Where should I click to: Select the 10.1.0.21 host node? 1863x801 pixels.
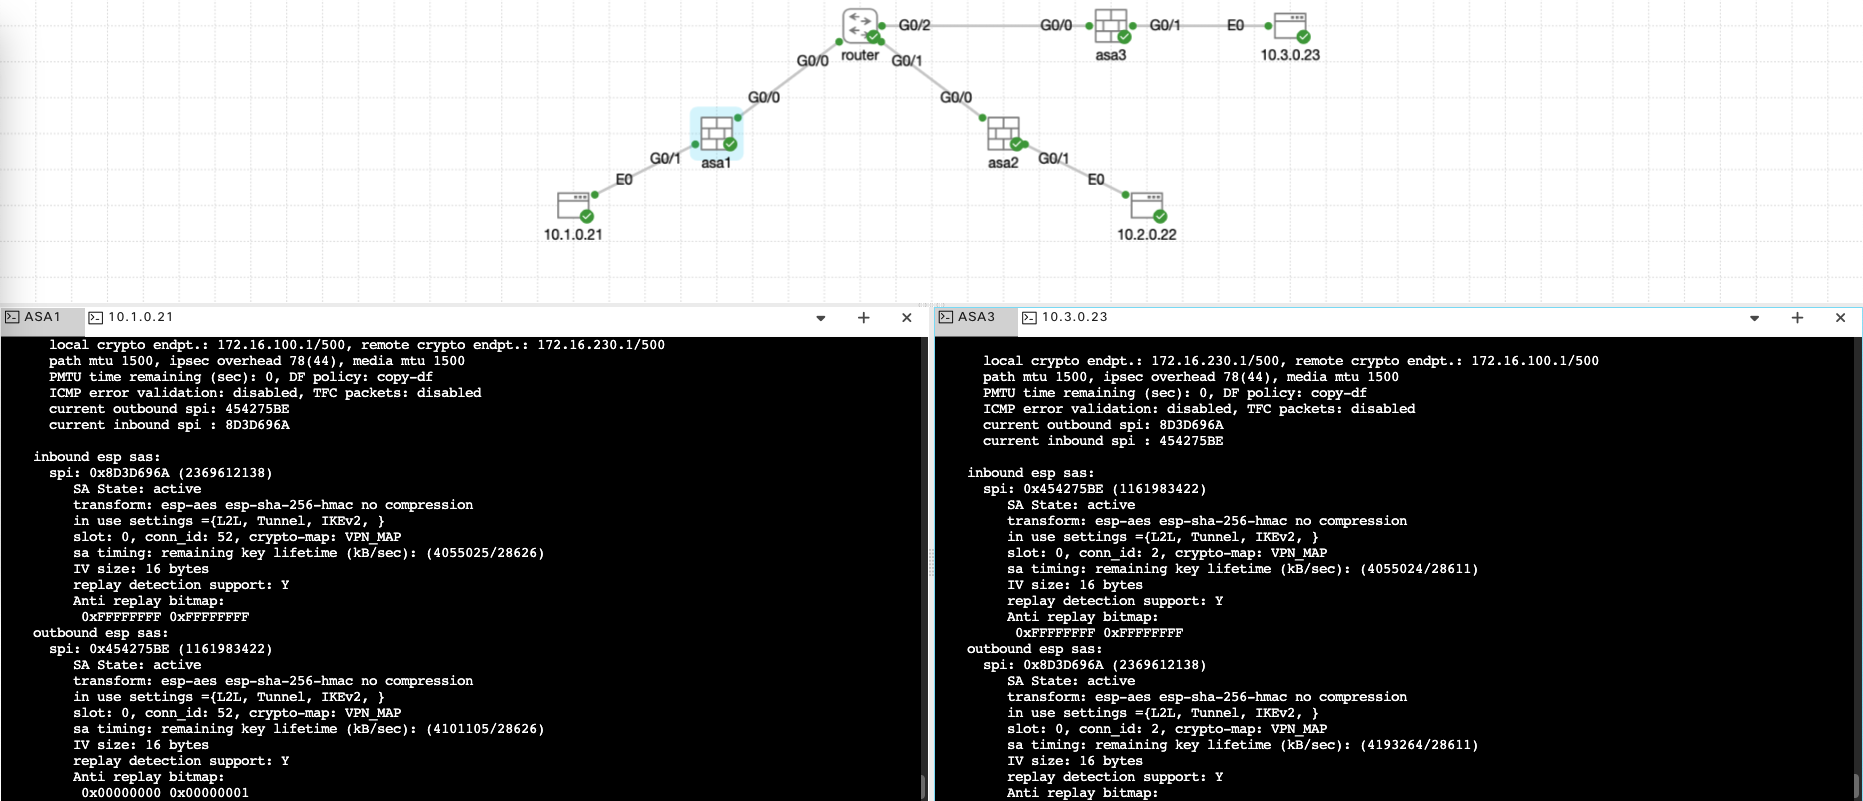coord(574,206)
